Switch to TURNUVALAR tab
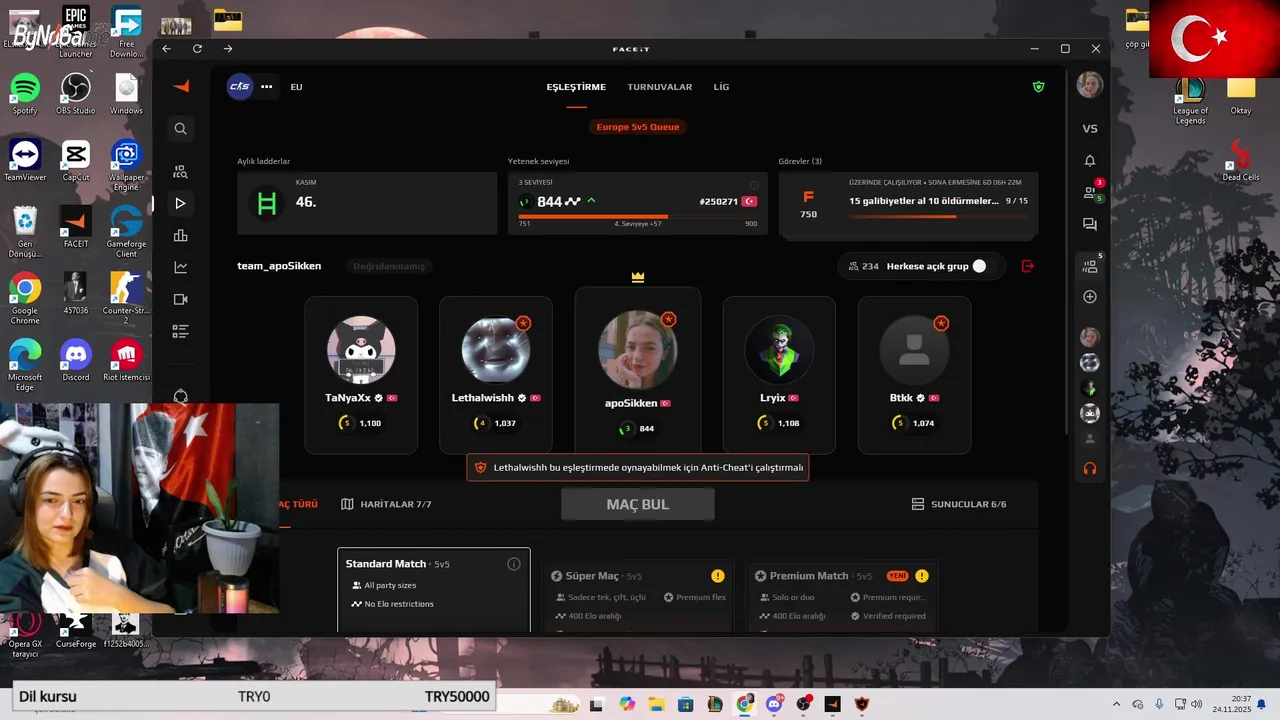 click(x=660, y=87)
